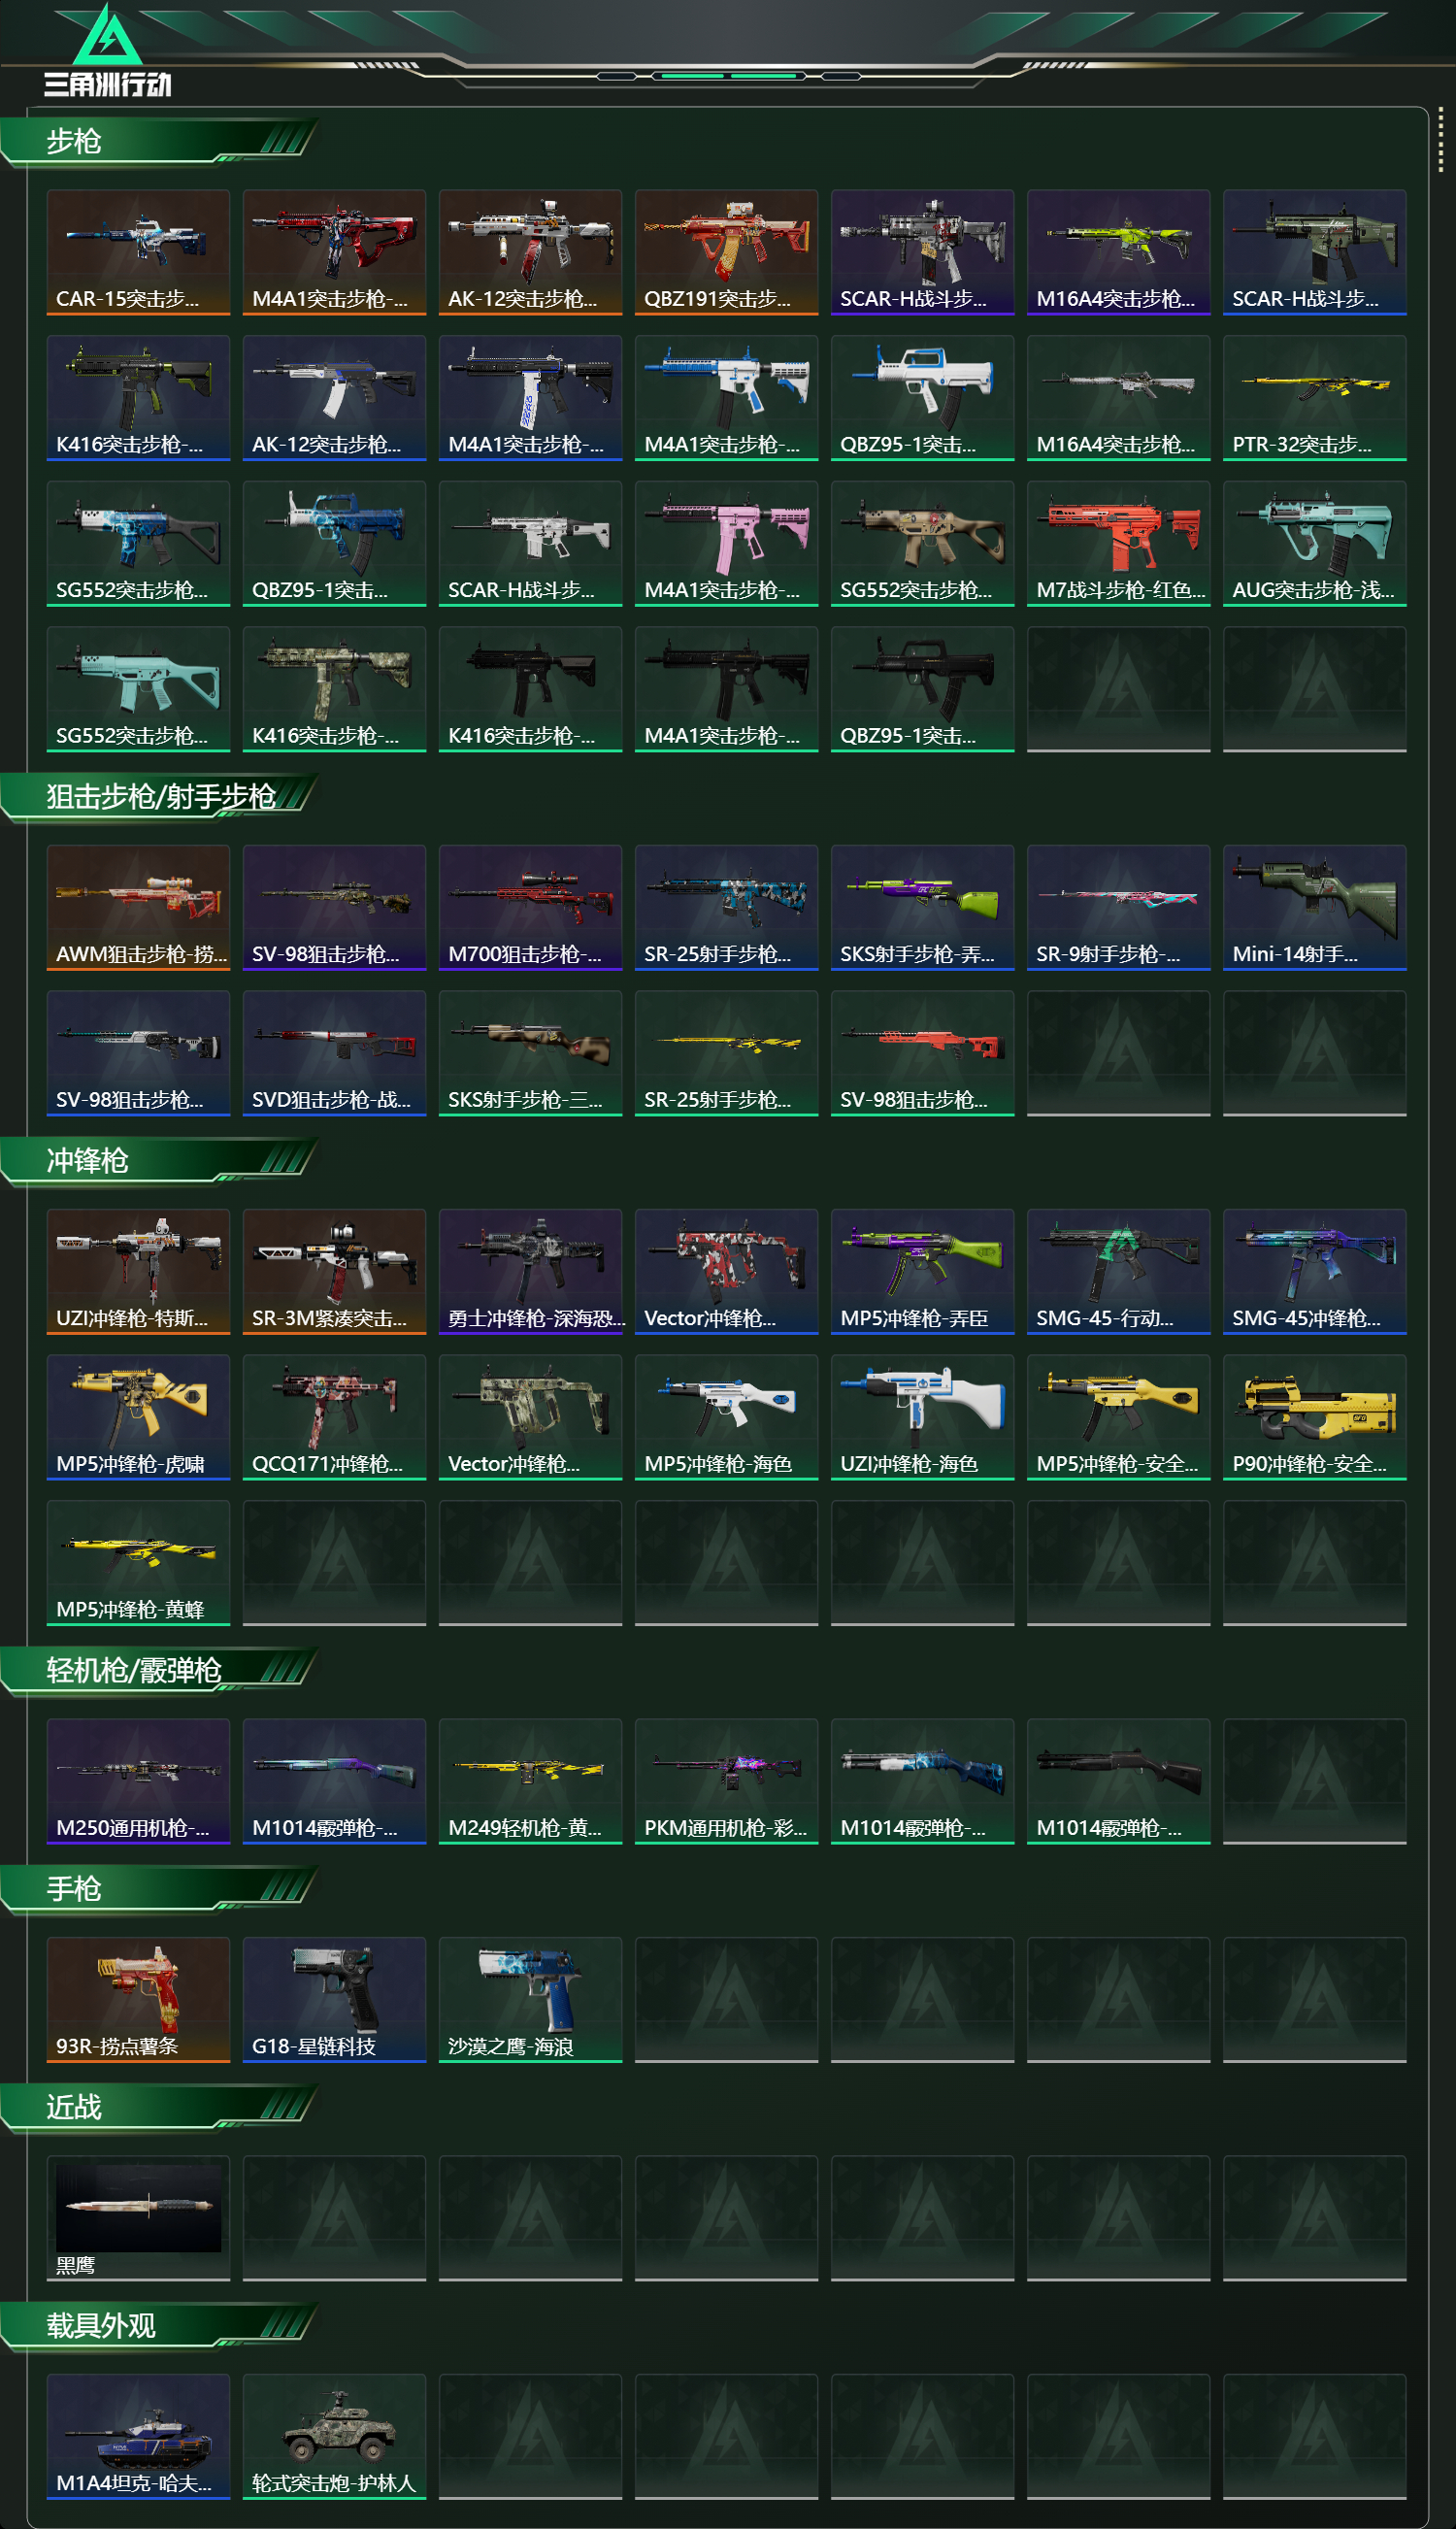This screenshot has height=2529, width=1456.
Task: Choose the 沙漠之鹰-海浪 pistol skin
Action: pos(530,1999)
